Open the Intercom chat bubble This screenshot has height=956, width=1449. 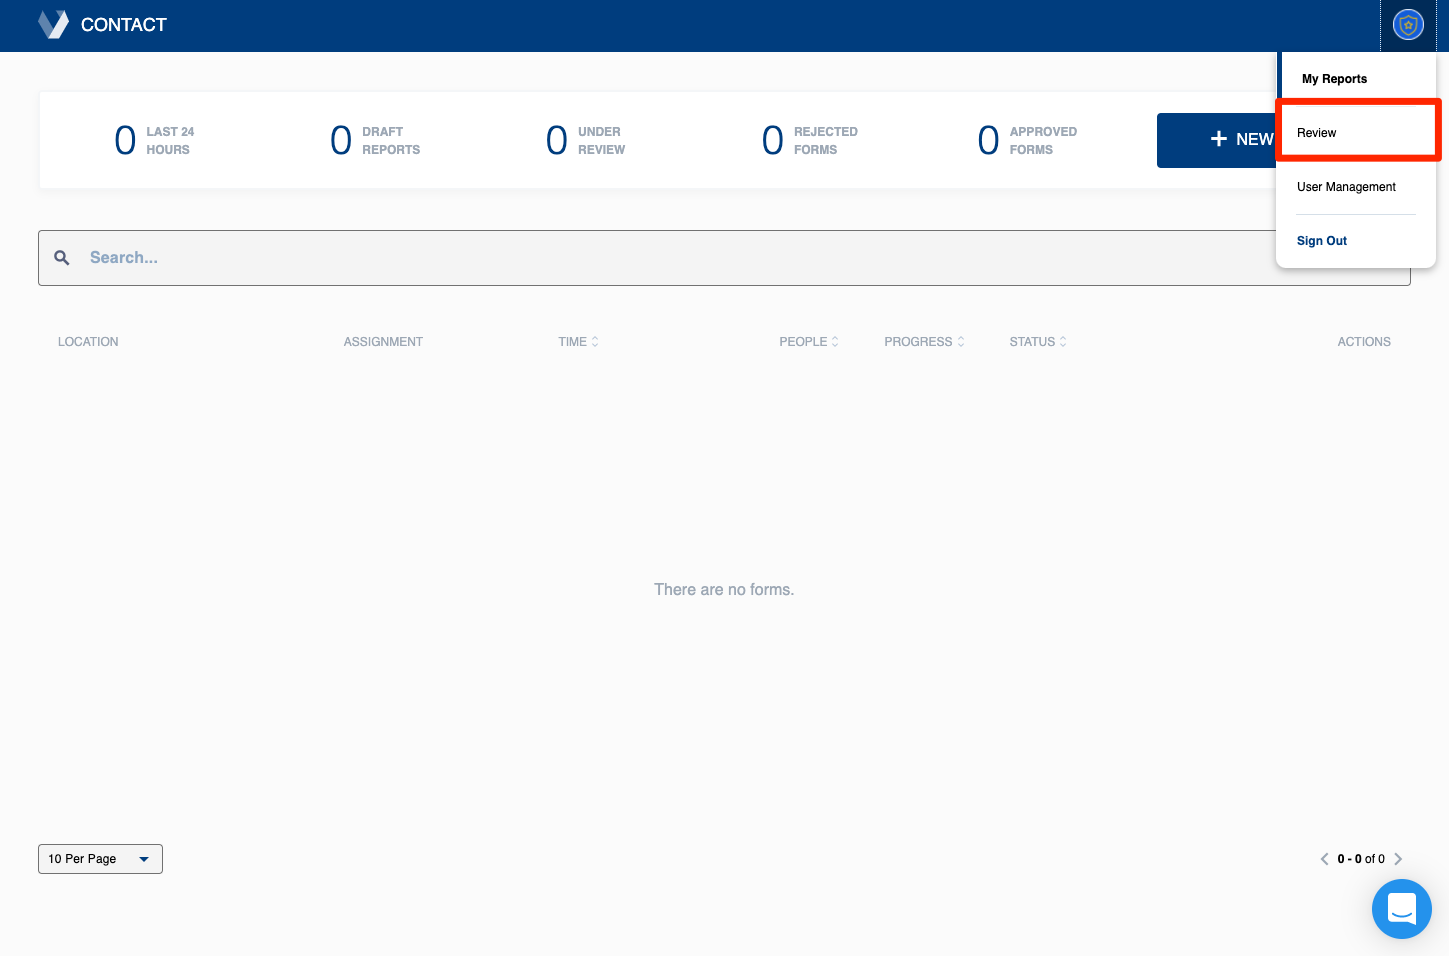click(1401, 909)
